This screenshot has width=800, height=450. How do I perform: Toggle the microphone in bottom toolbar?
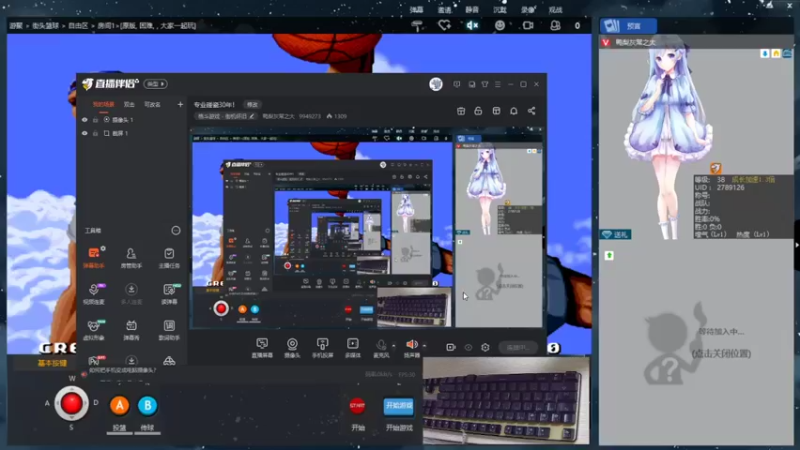[x=381, y=347]
